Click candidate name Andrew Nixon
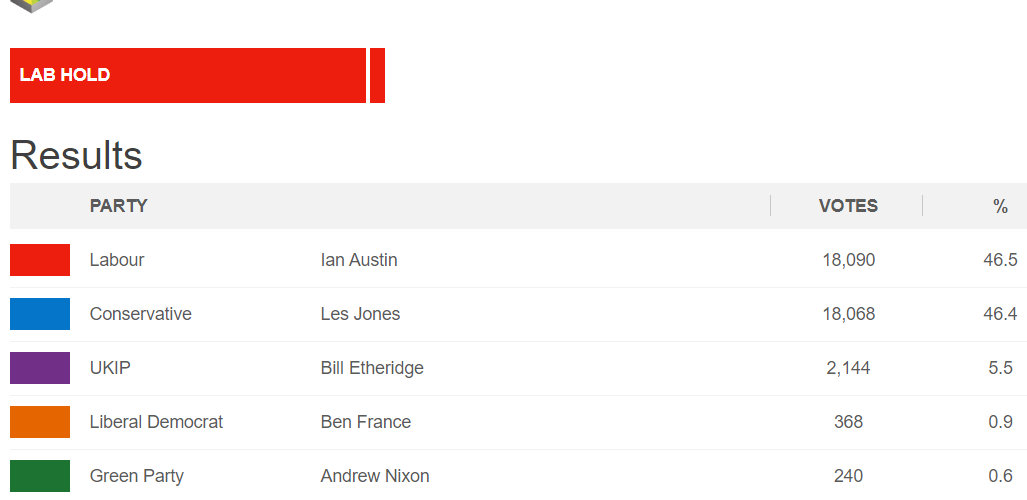The height and width of the screenshot is (500, 1027). coord(375,476)
